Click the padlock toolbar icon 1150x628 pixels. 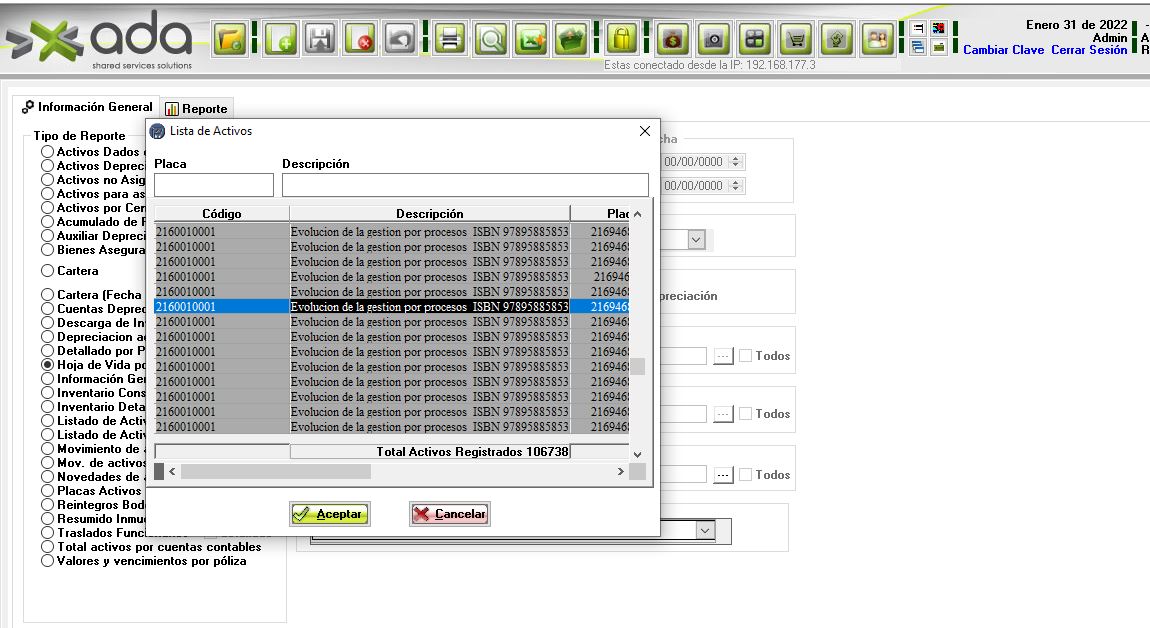tap(622, 40)
